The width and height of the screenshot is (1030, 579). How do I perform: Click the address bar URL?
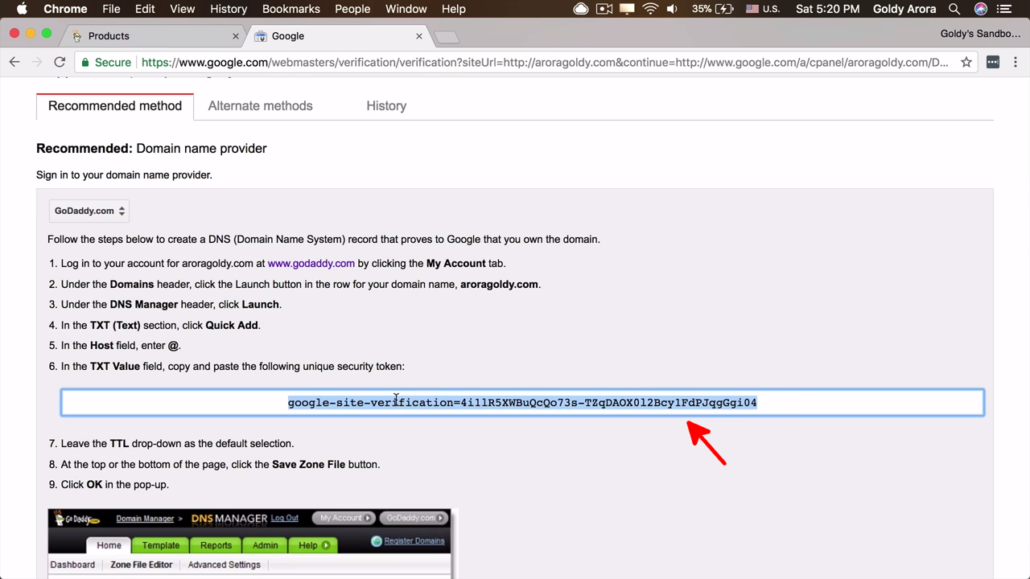tap(545, 62)
